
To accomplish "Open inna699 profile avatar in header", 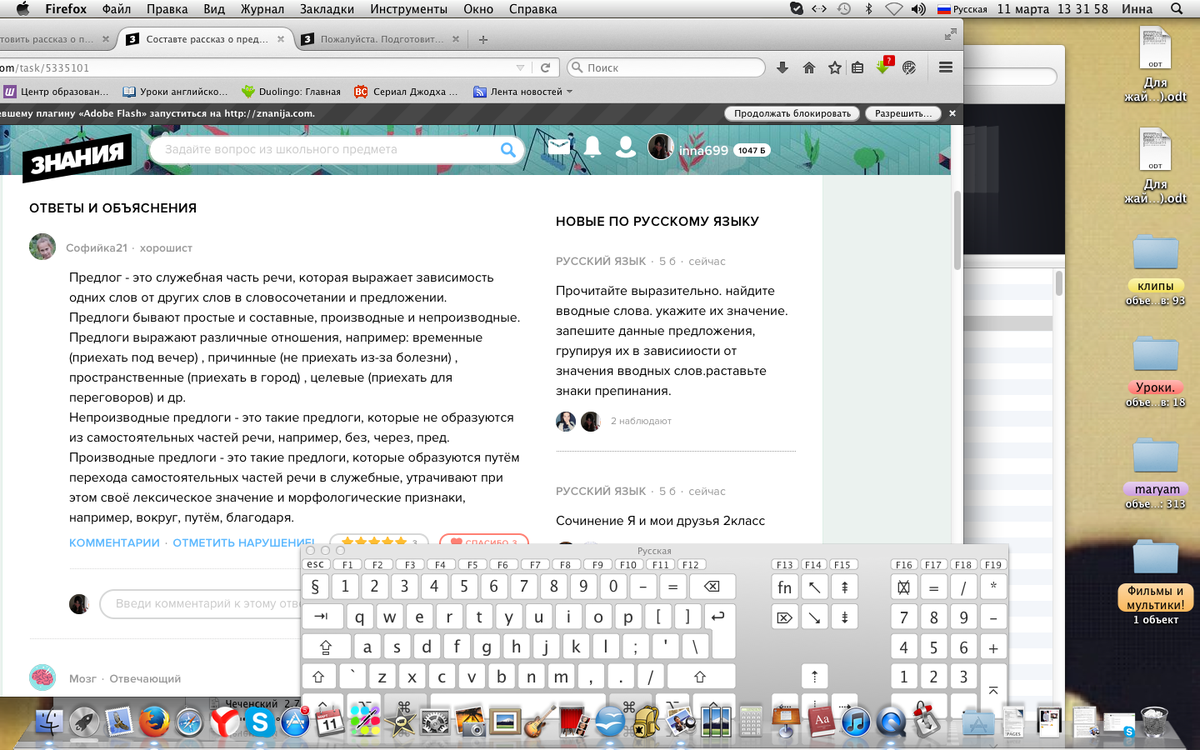I will point(660,147).
